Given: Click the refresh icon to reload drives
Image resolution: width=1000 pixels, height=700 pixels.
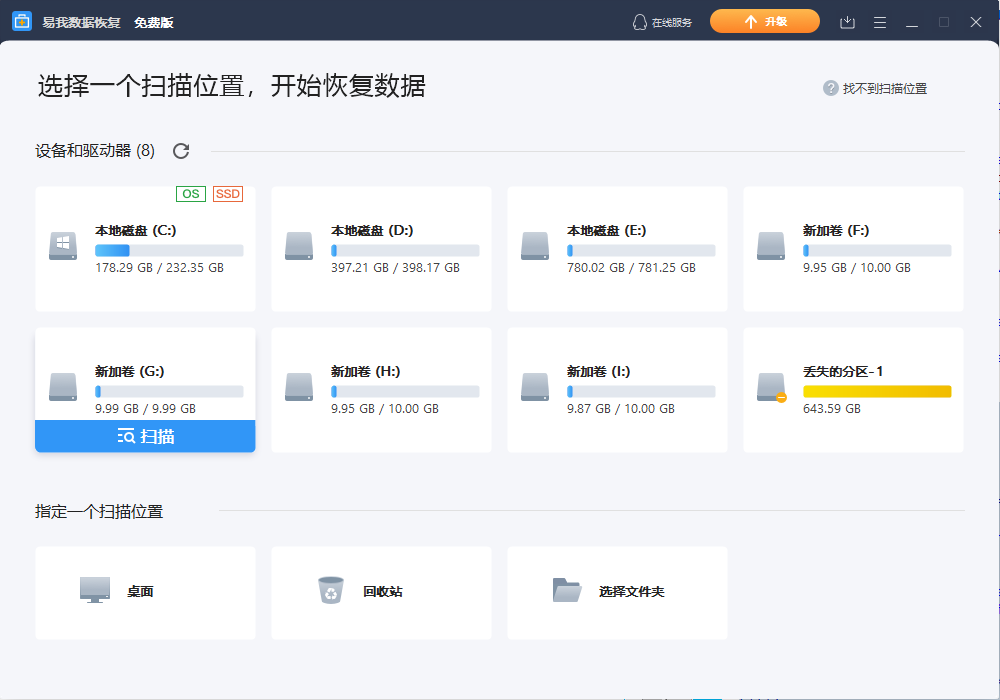Looking at the screenshot, I should pos(180,150).
